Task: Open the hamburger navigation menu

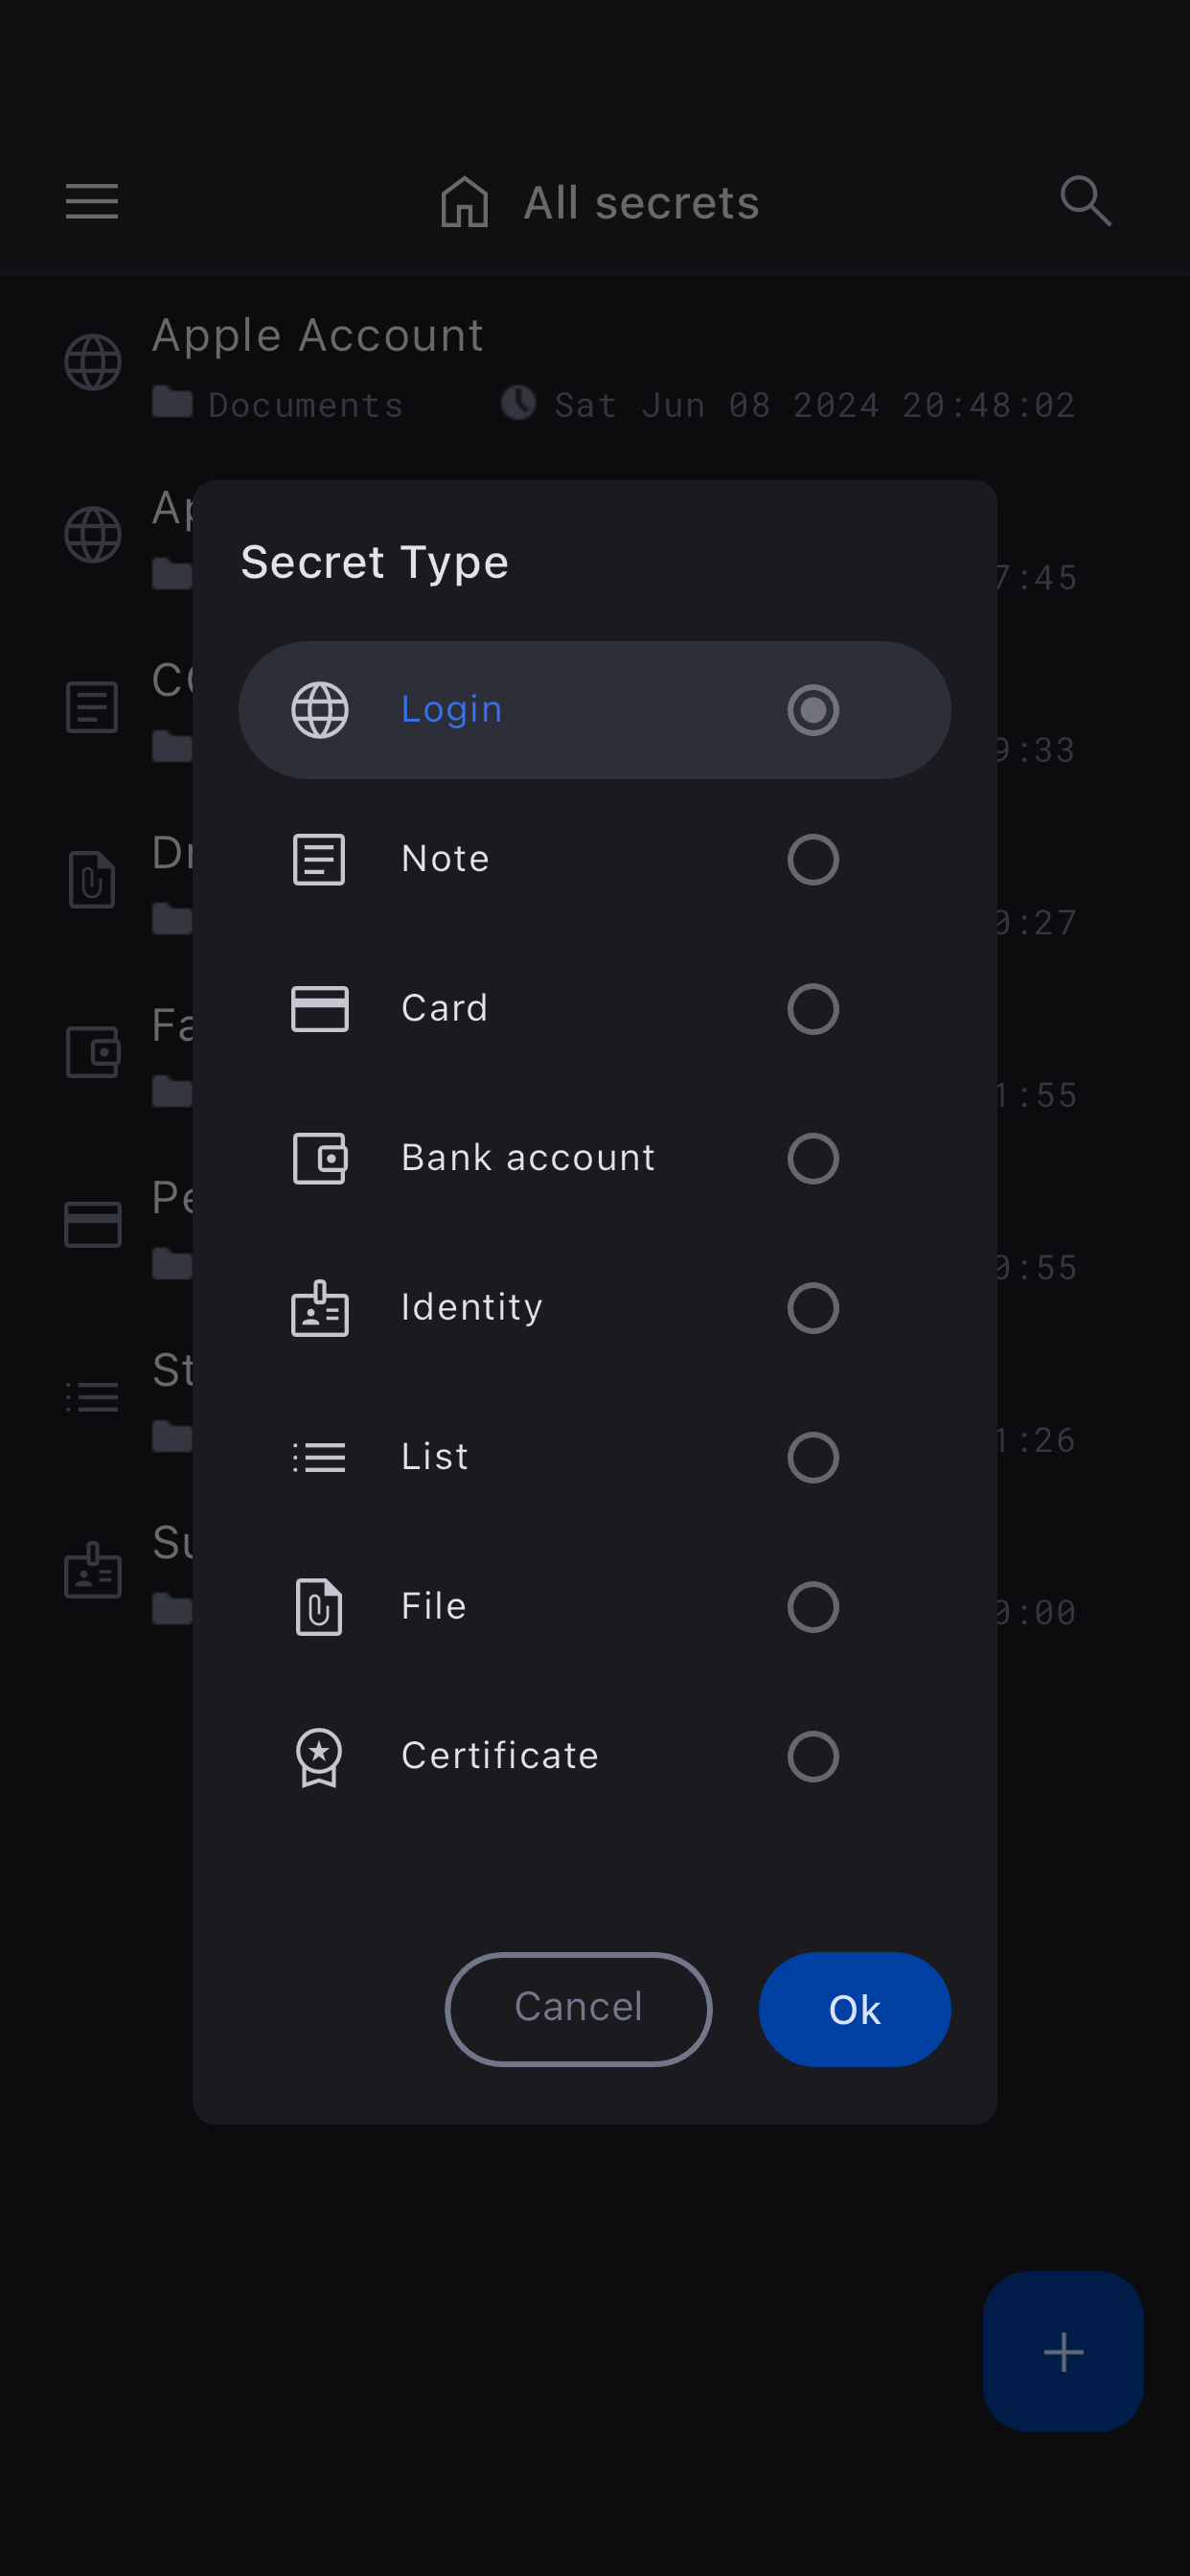Action: [92, 201]
